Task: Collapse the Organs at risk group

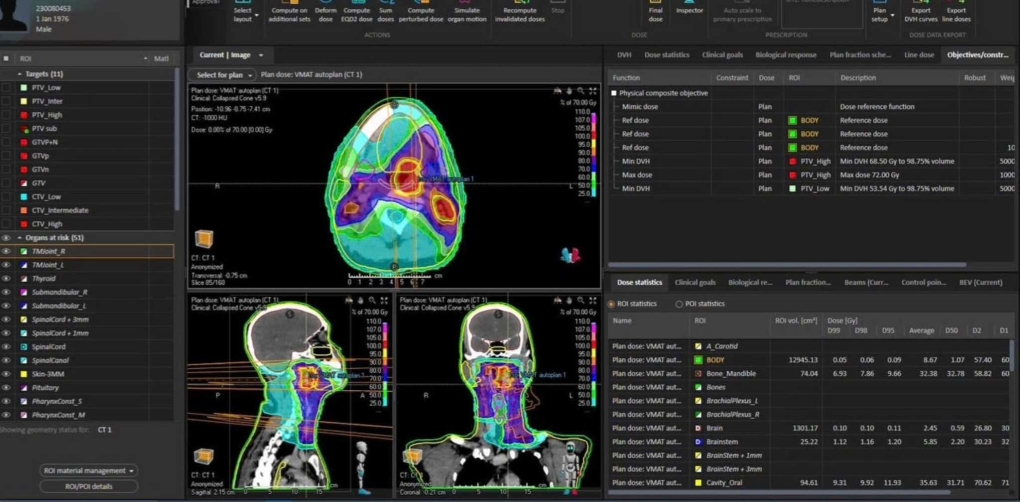Action: pos(19,238)
